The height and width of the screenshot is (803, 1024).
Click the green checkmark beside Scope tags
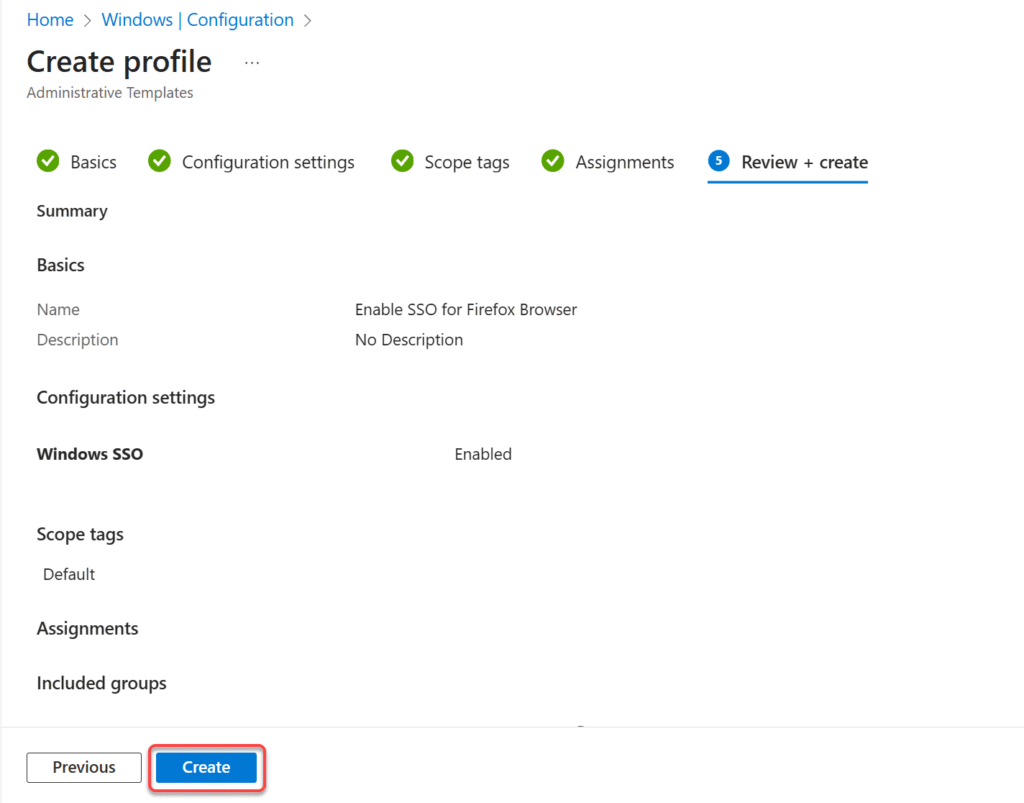(402, 161)
